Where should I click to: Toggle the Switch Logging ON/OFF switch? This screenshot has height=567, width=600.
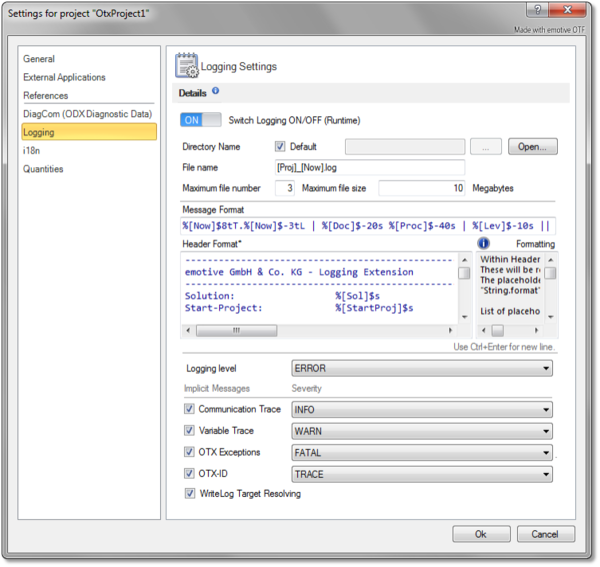(199, 120)
